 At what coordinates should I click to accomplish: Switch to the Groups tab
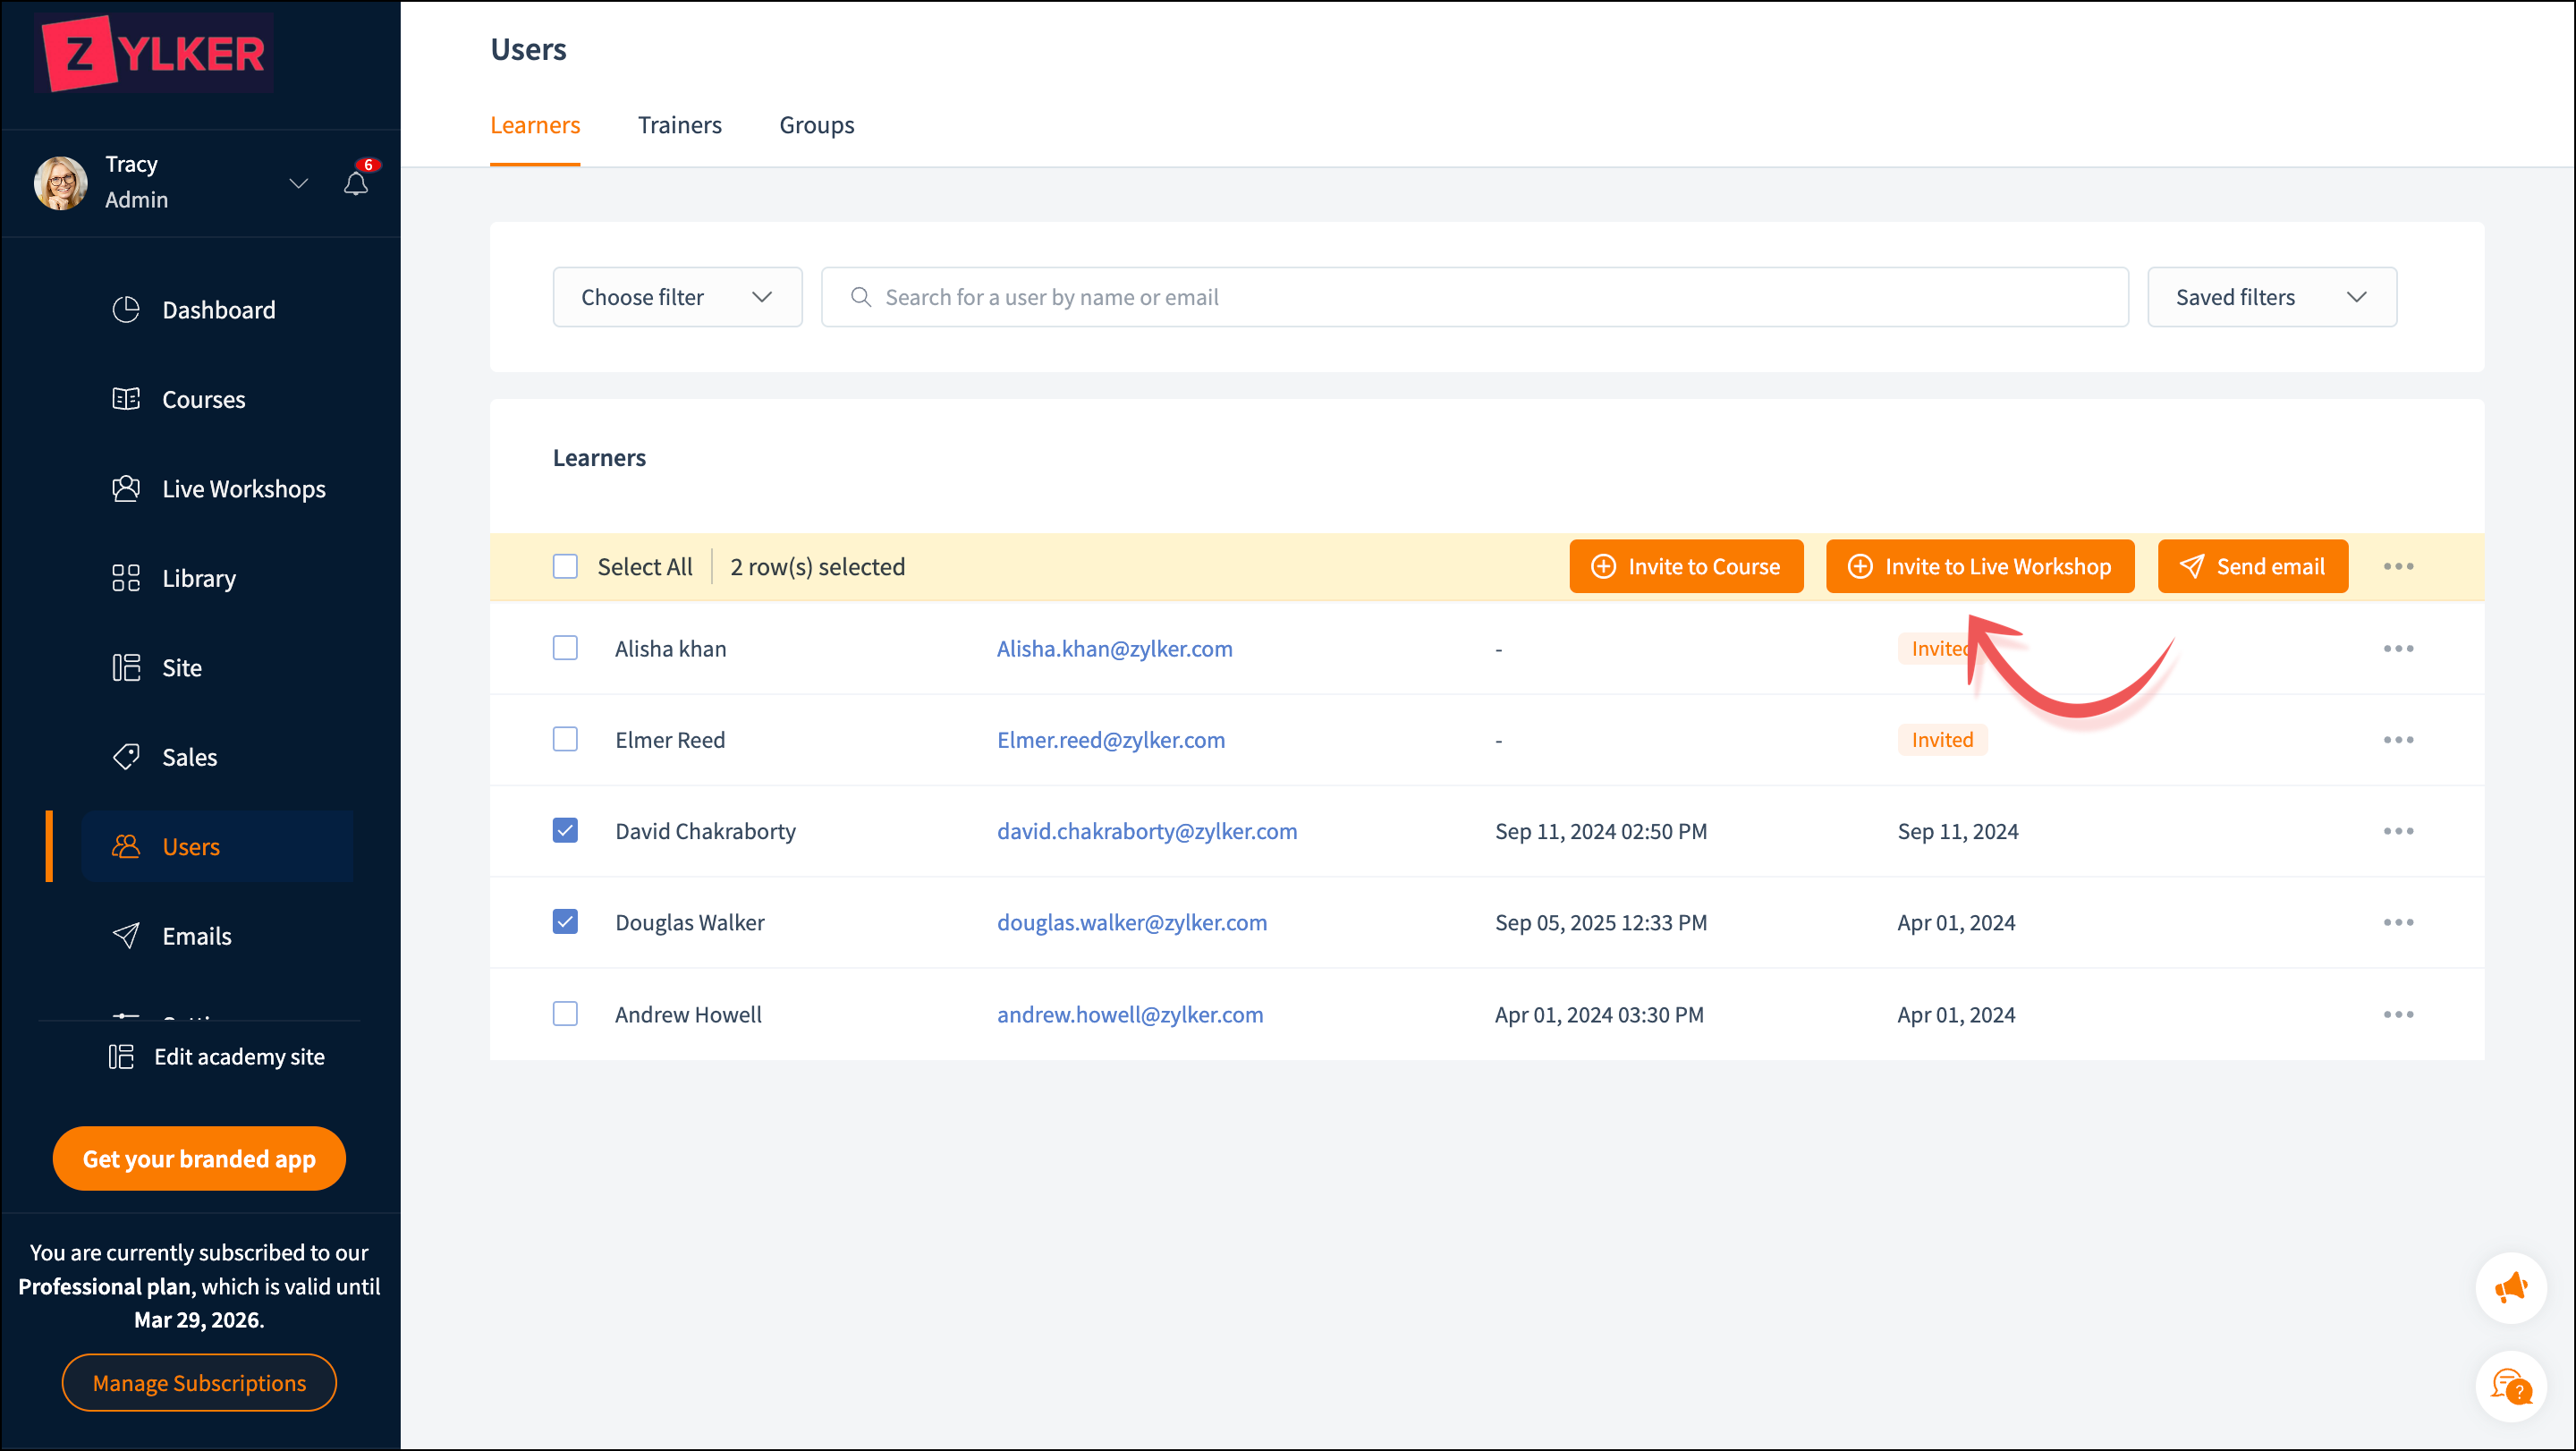point(816,125)
